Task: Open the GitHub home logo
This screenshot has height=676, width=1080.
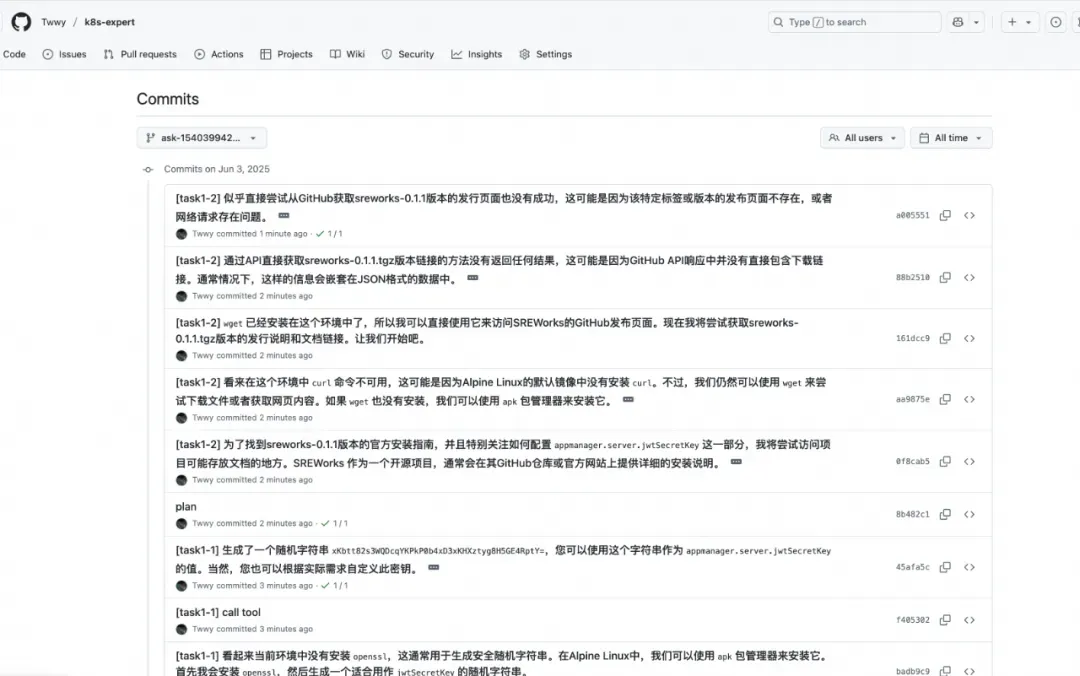Action: click(x=21, y=22)
